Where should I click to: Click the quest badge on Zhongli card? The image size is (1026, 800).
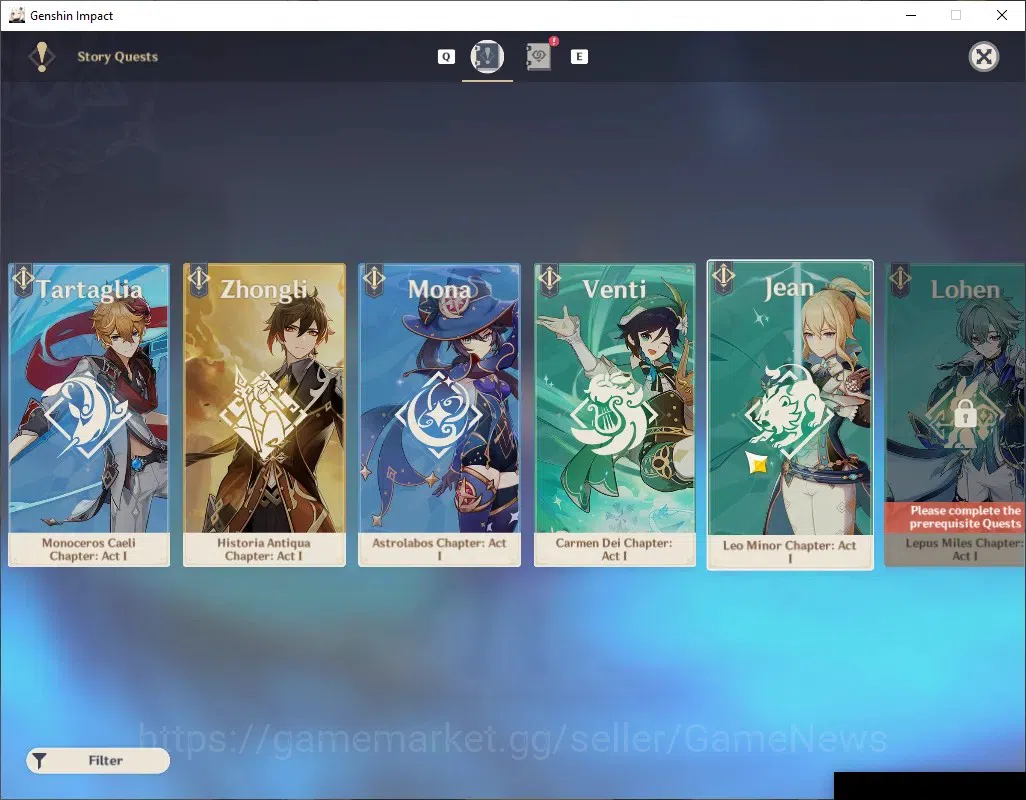pos(198,279)
